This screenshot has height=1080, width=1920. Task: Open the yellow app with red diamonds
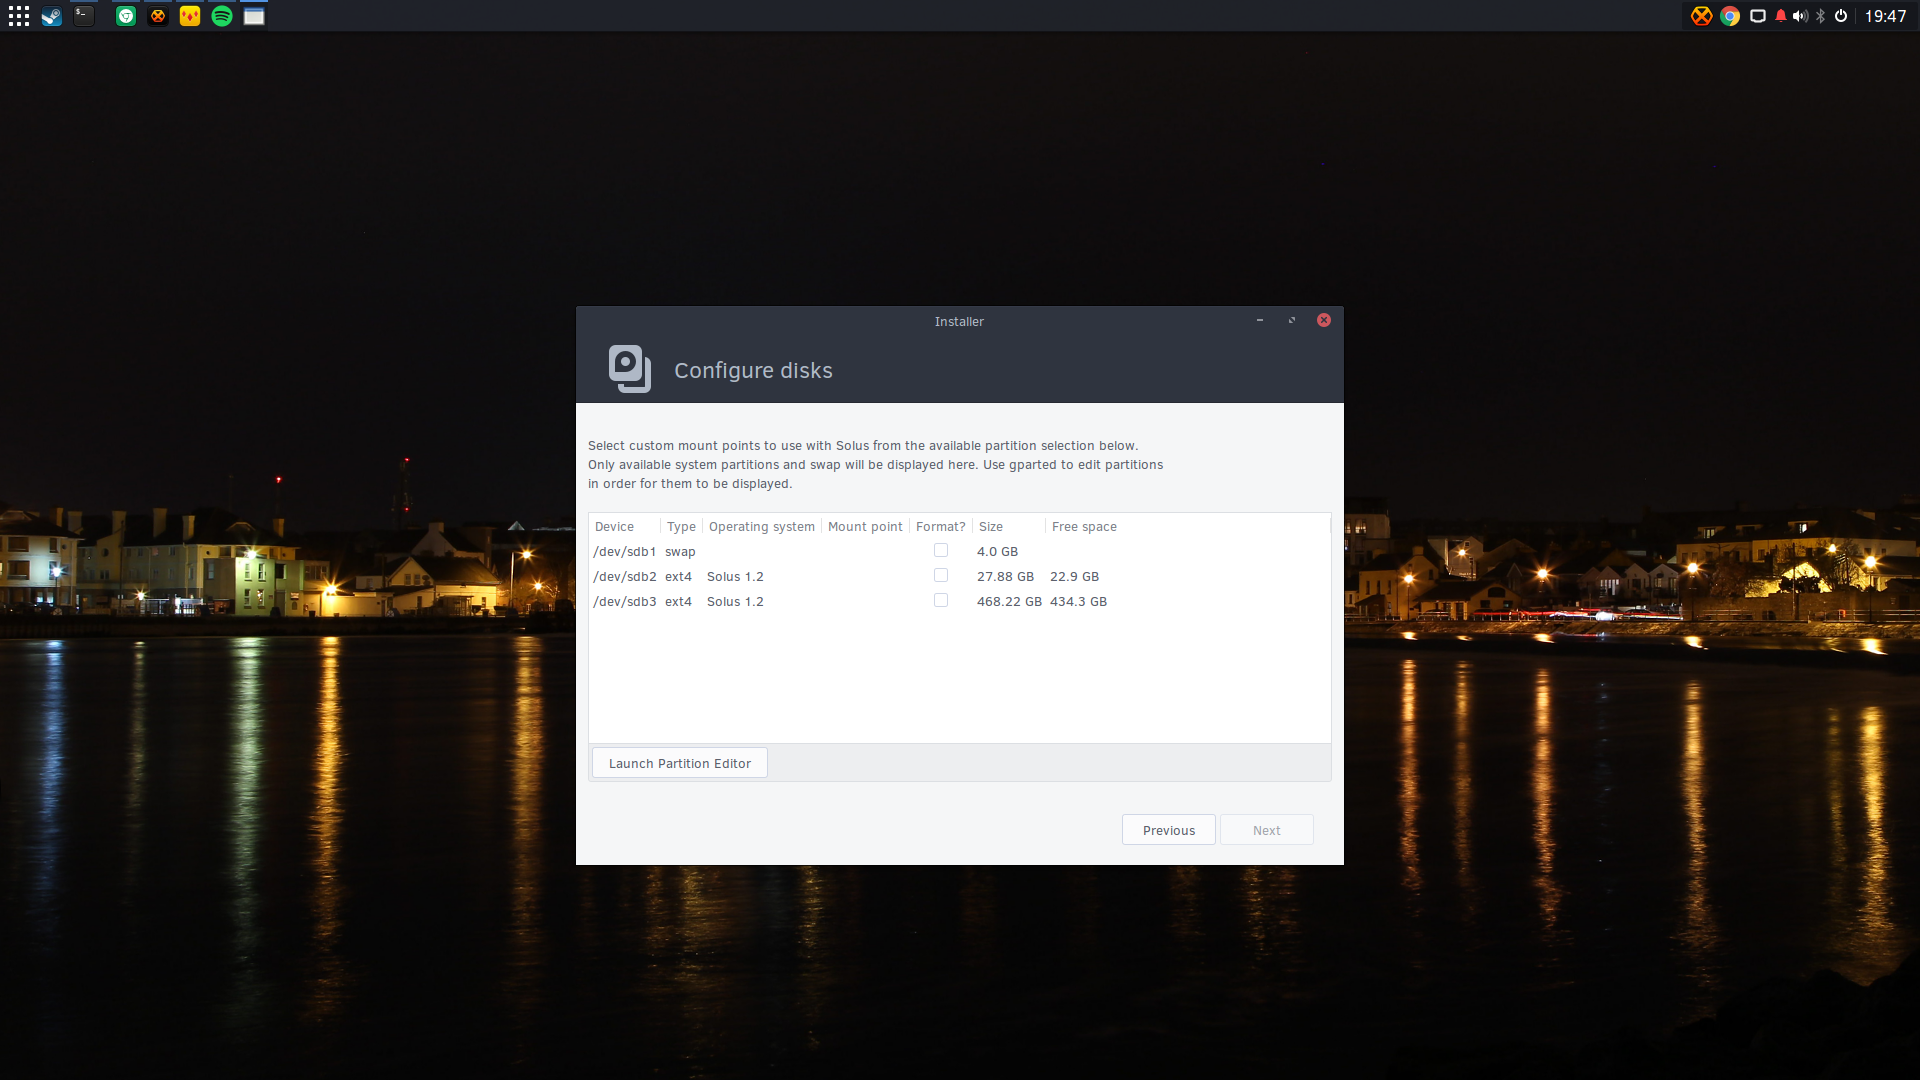tap(190, 16)
